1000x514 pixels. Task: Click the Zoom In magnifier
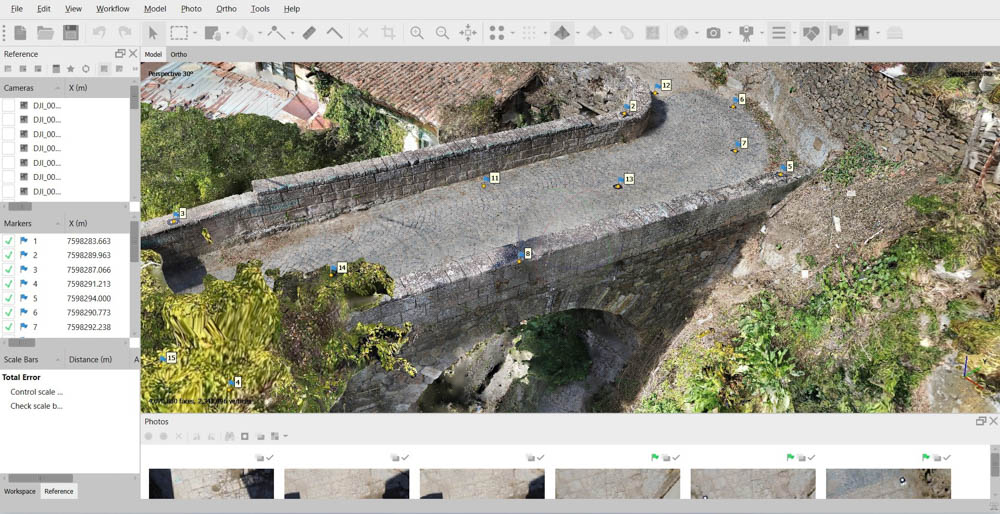[417, 33]
